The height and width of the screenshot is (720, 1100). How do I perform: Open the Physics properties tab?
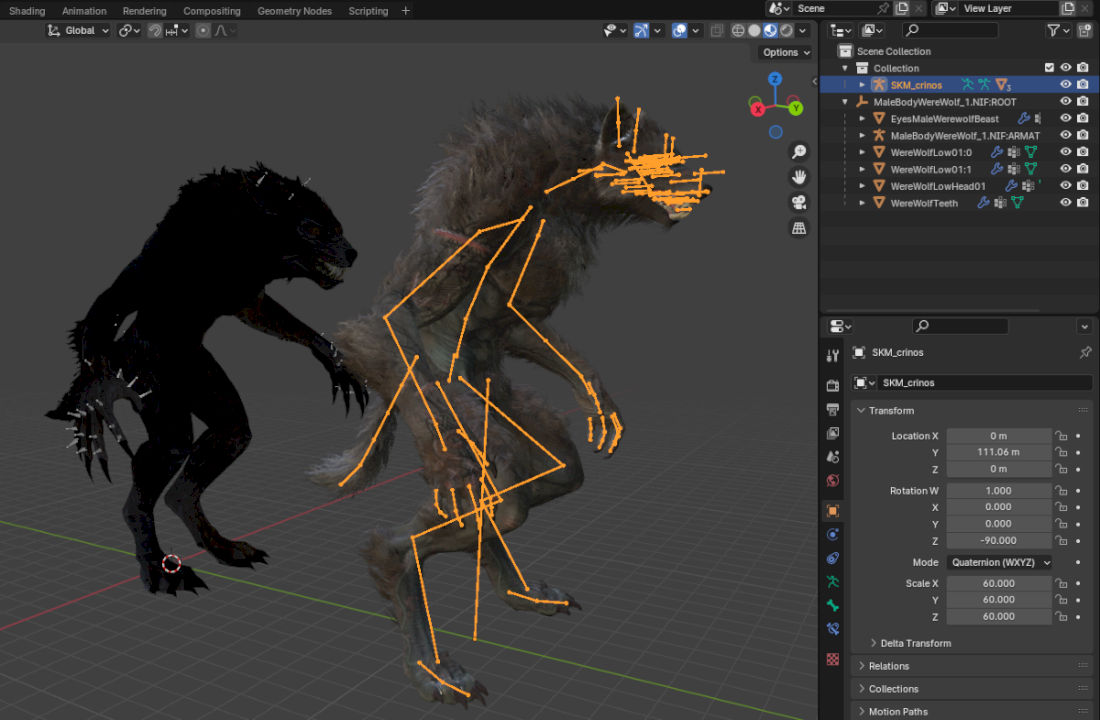point(833,535)
